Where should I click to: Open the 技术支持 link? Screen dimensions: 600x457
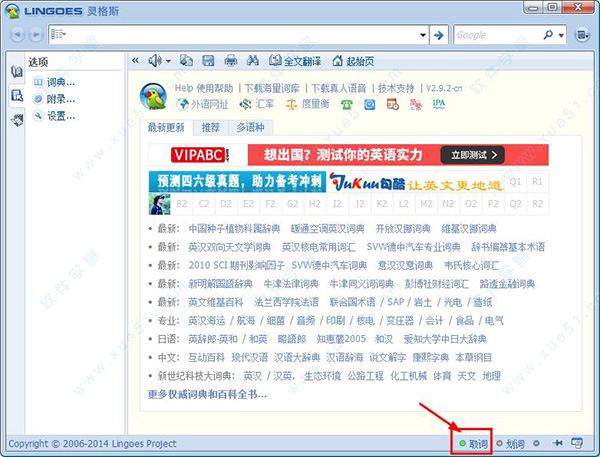coord(396,88)
